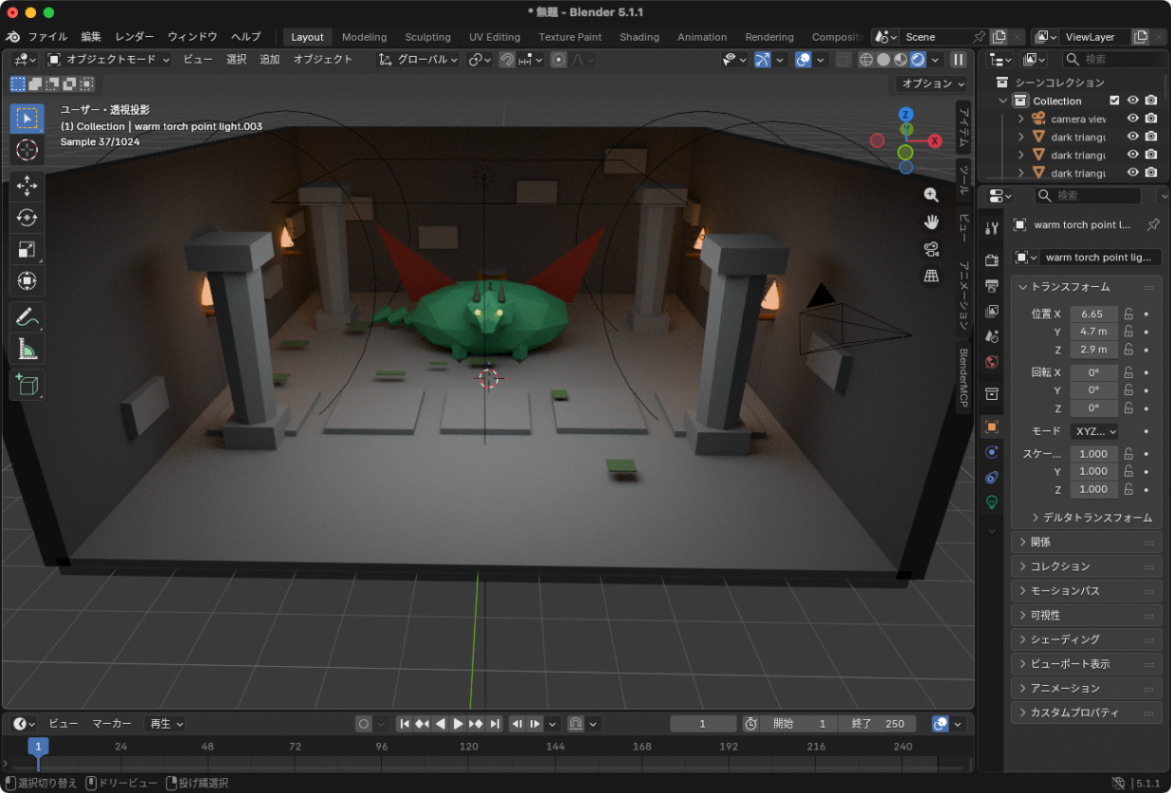Open the File menu
Viewport: 1171px width, 793px height.
[48, 37]
